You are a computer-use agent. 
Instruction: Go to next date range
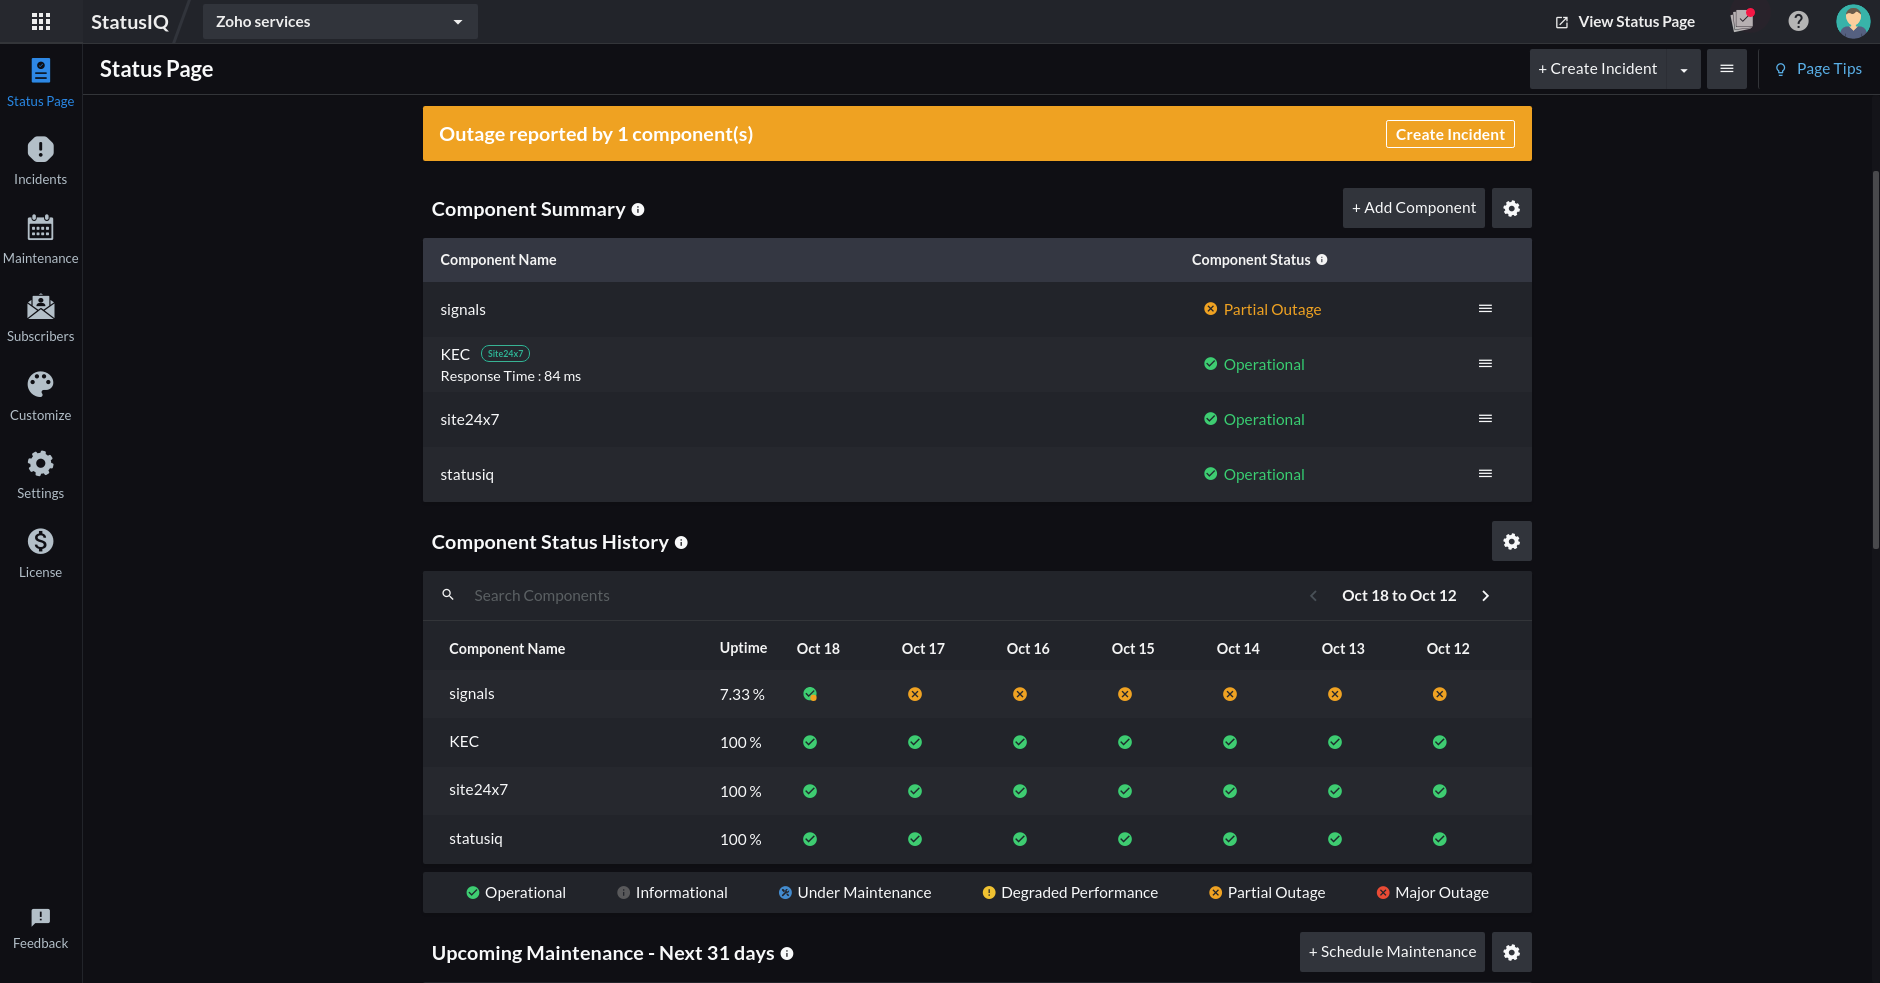[1486, 596]
